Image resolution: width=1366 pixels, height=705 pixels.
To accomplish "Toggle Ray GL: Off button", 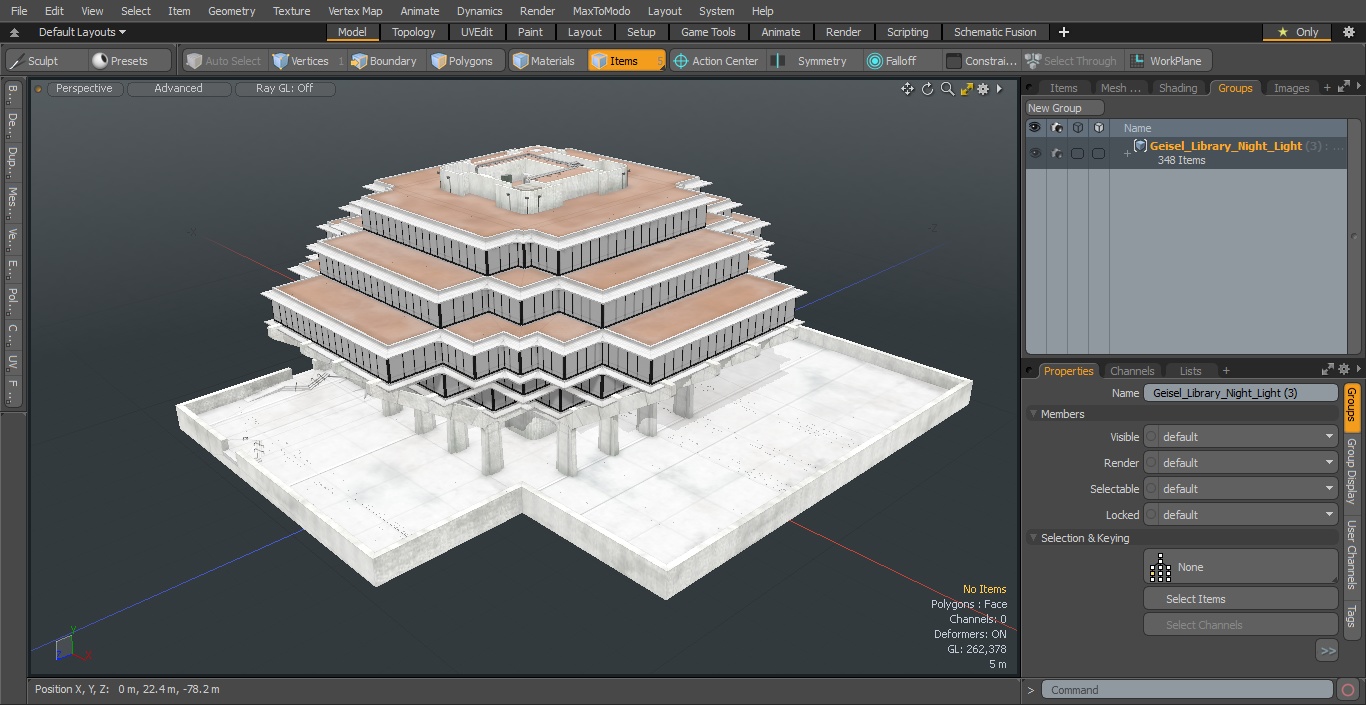I will tap(284, 88).
